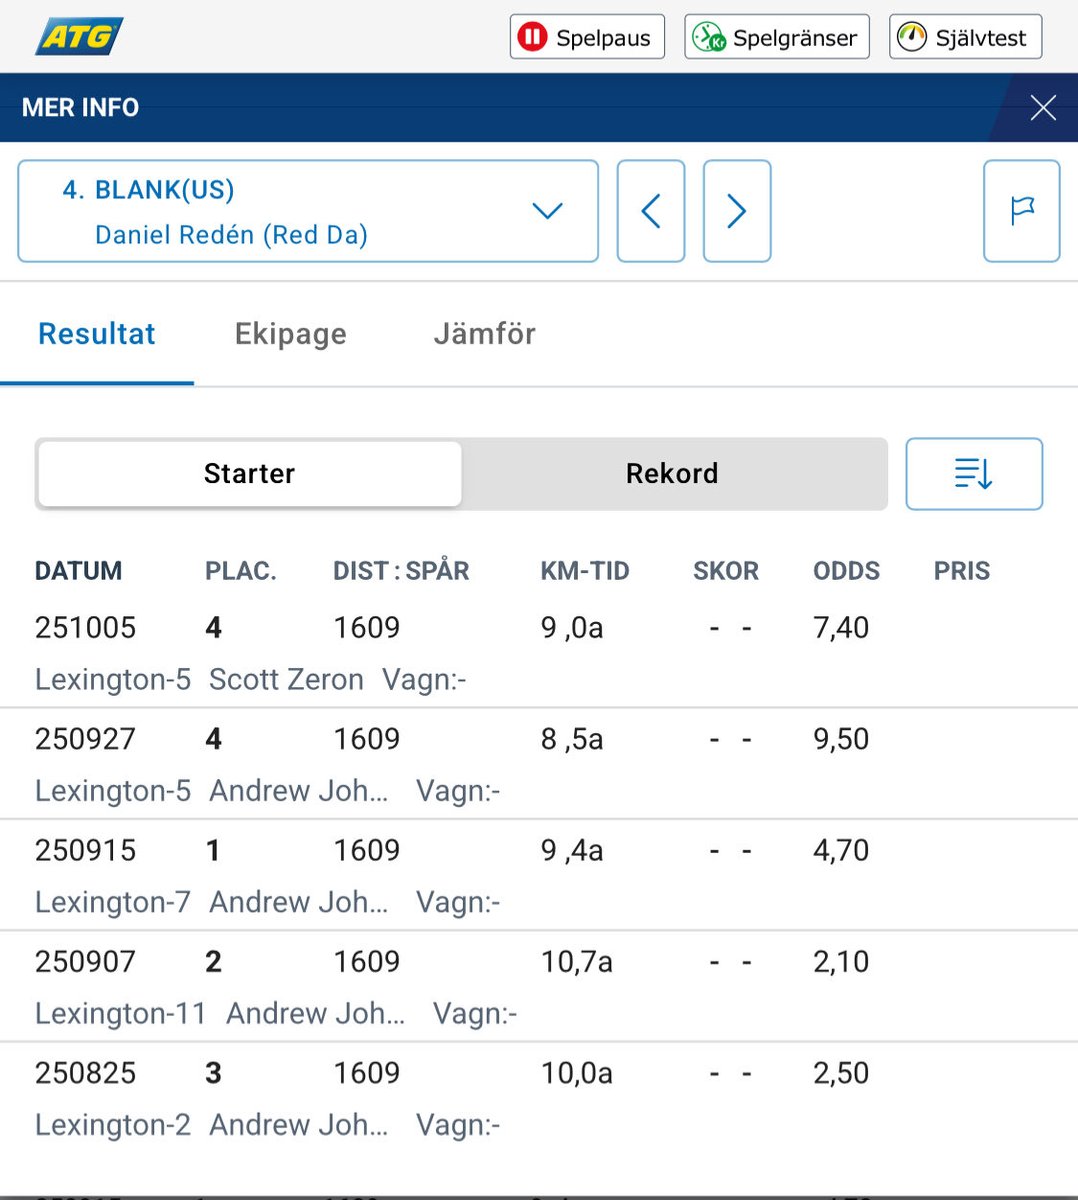Click the Lexington-7 track label
The height and width of the screenshot is (1200, 1078).
(x=112, y=903)
